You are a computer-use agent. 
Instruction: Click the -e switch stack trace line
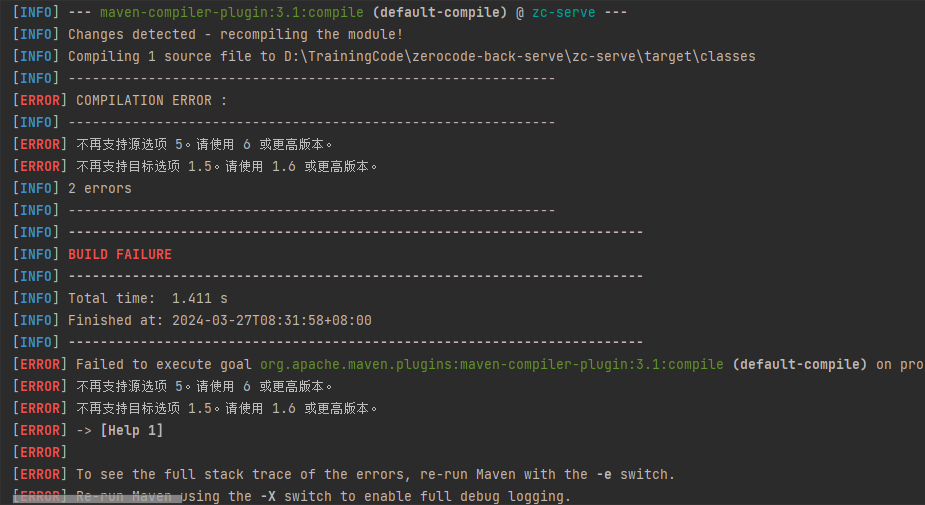point(376,474)
